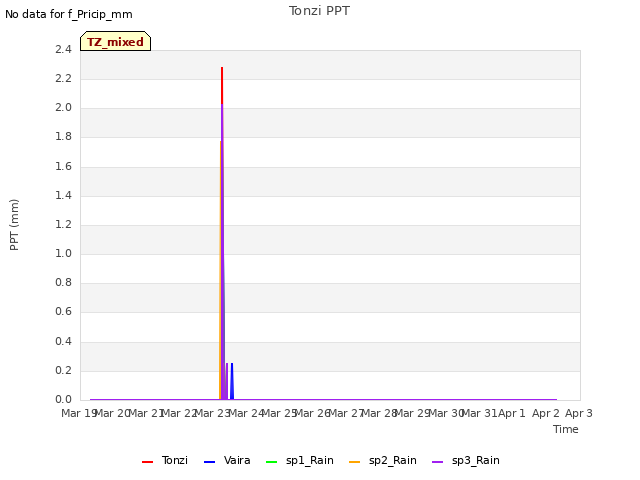Click the 1.8 y-axis tick label
640x480 pixels.
coord(63,136)
